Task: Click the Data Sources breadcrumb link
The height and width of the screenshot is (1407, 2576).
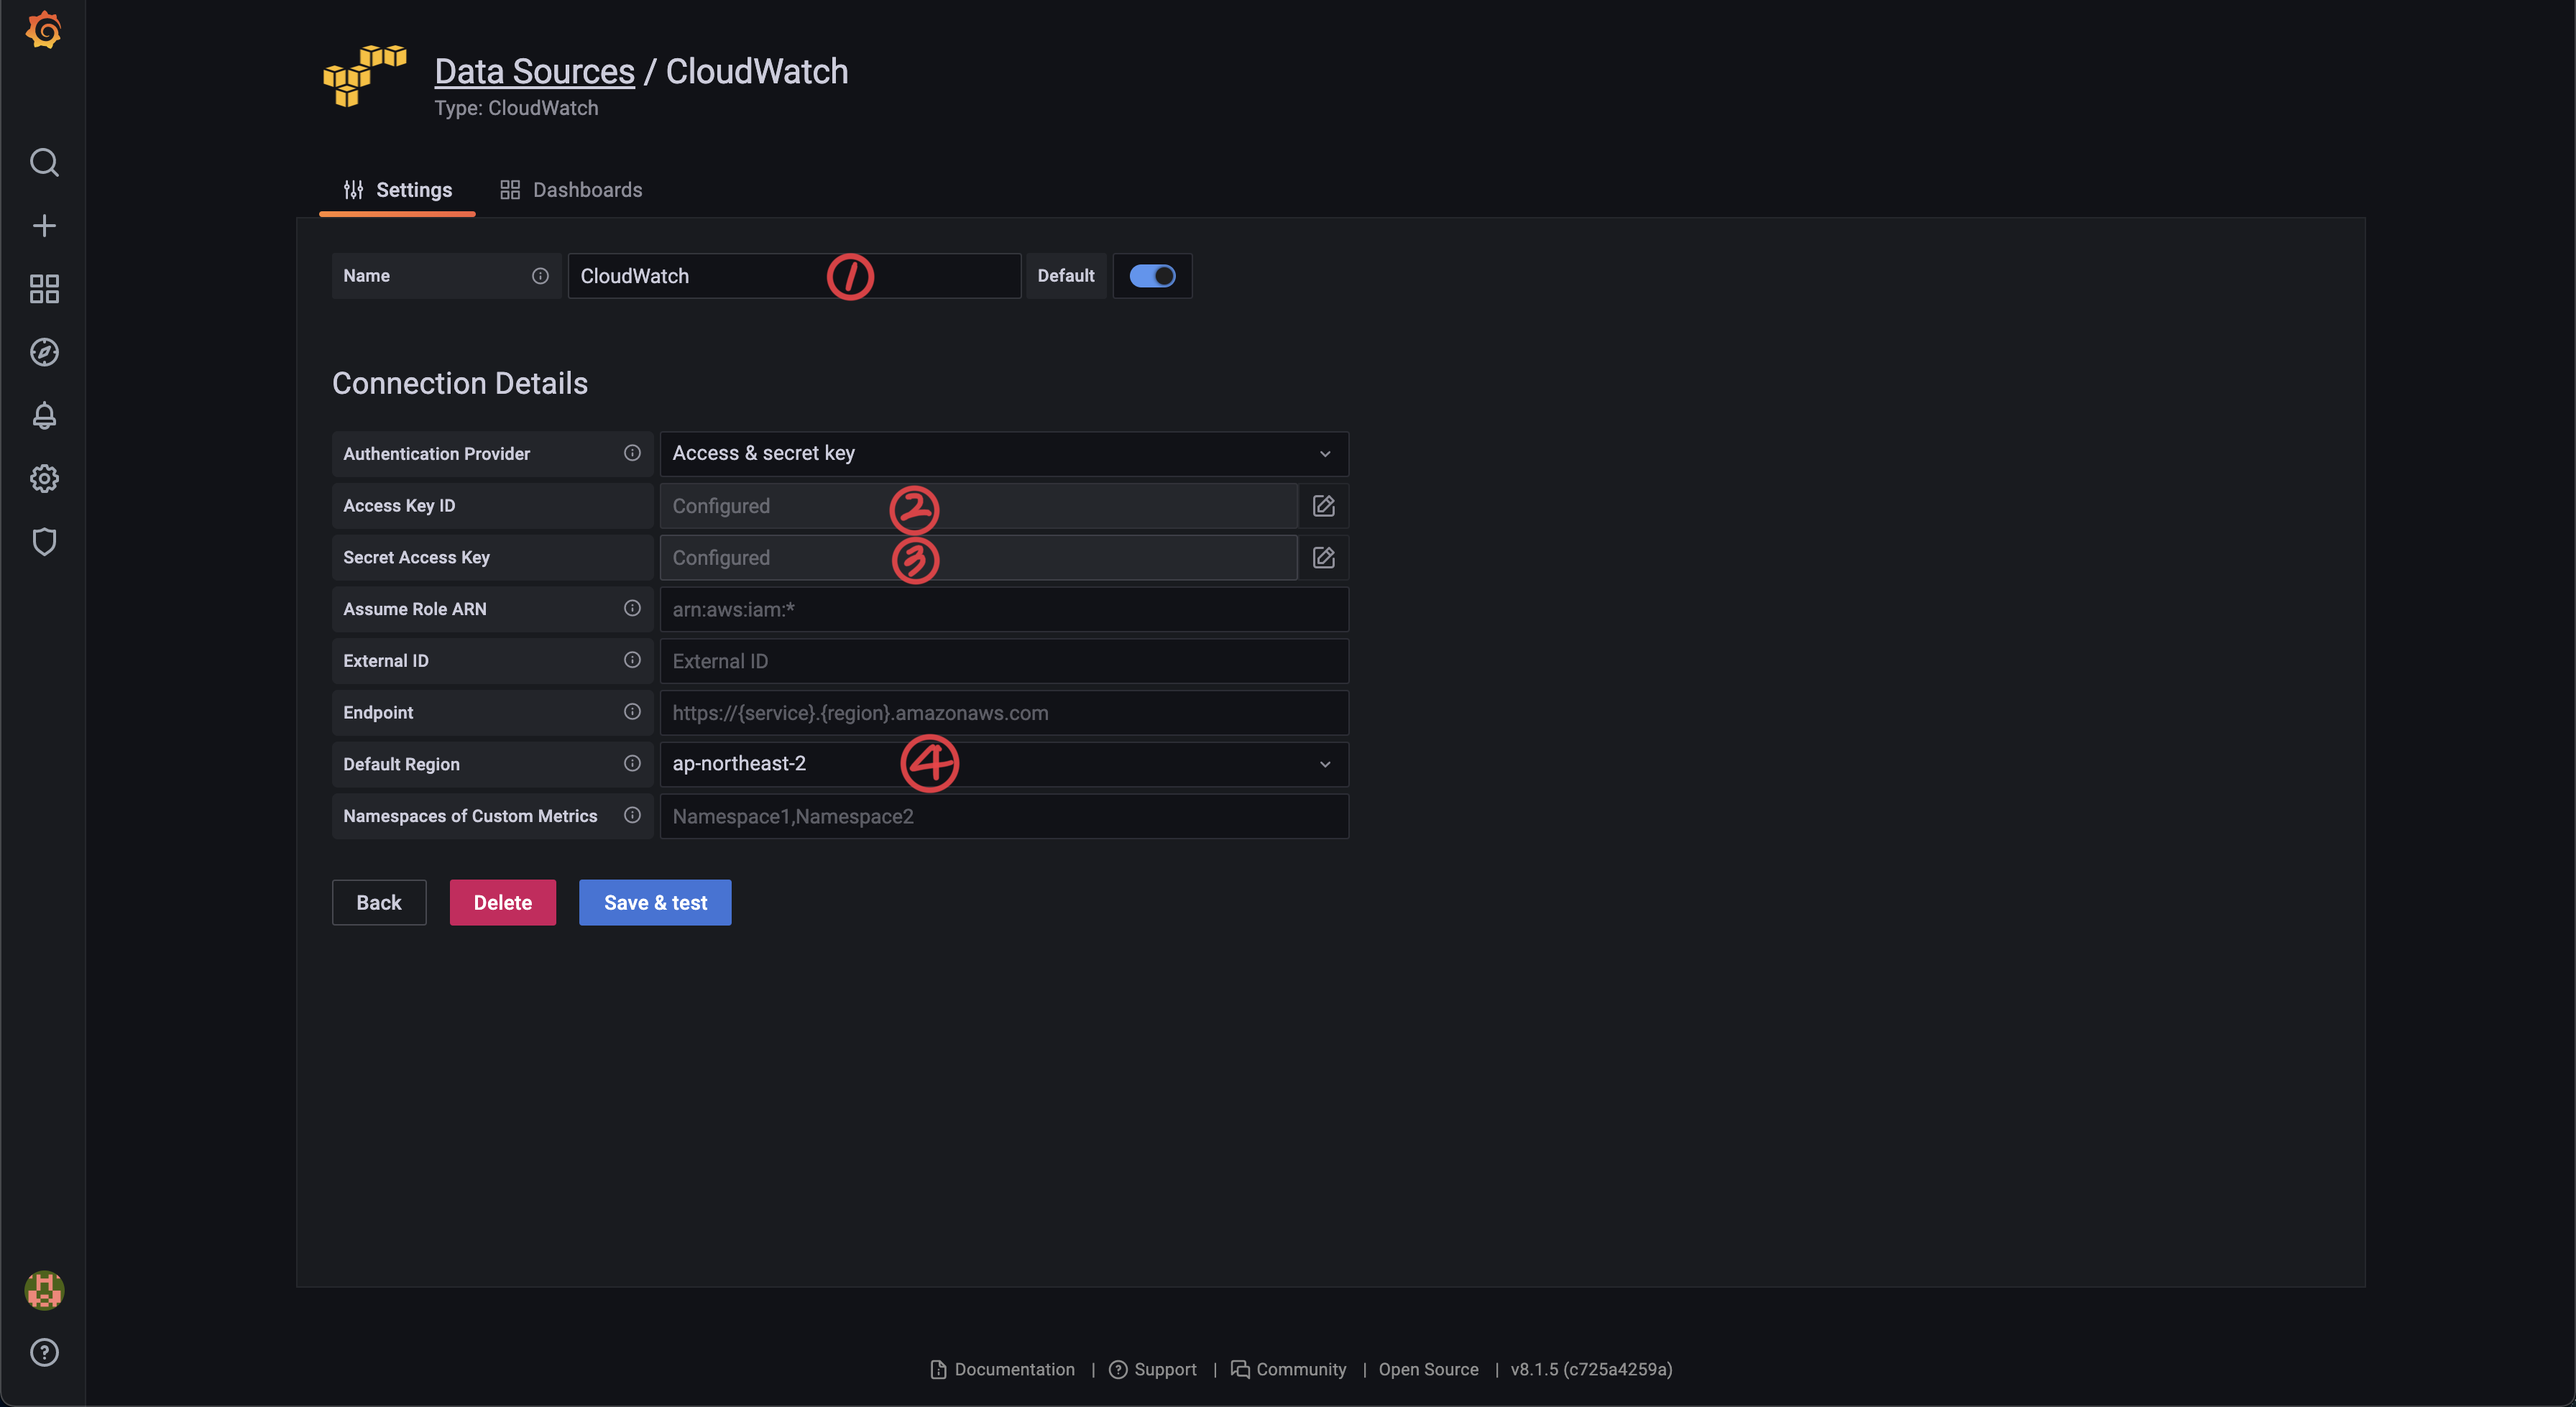Action: click(534, 72)
